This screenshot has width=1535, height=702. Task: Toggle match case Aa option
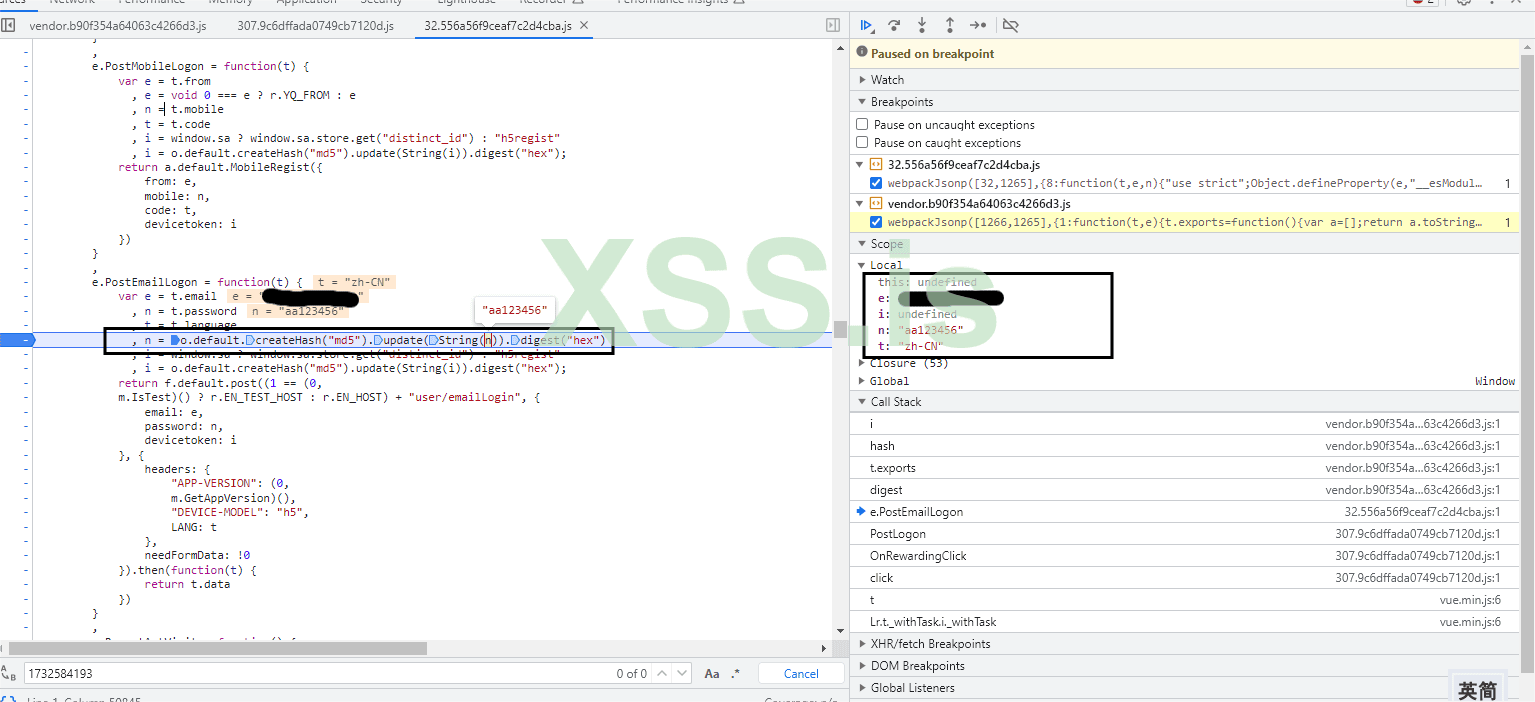pos(712,674)
